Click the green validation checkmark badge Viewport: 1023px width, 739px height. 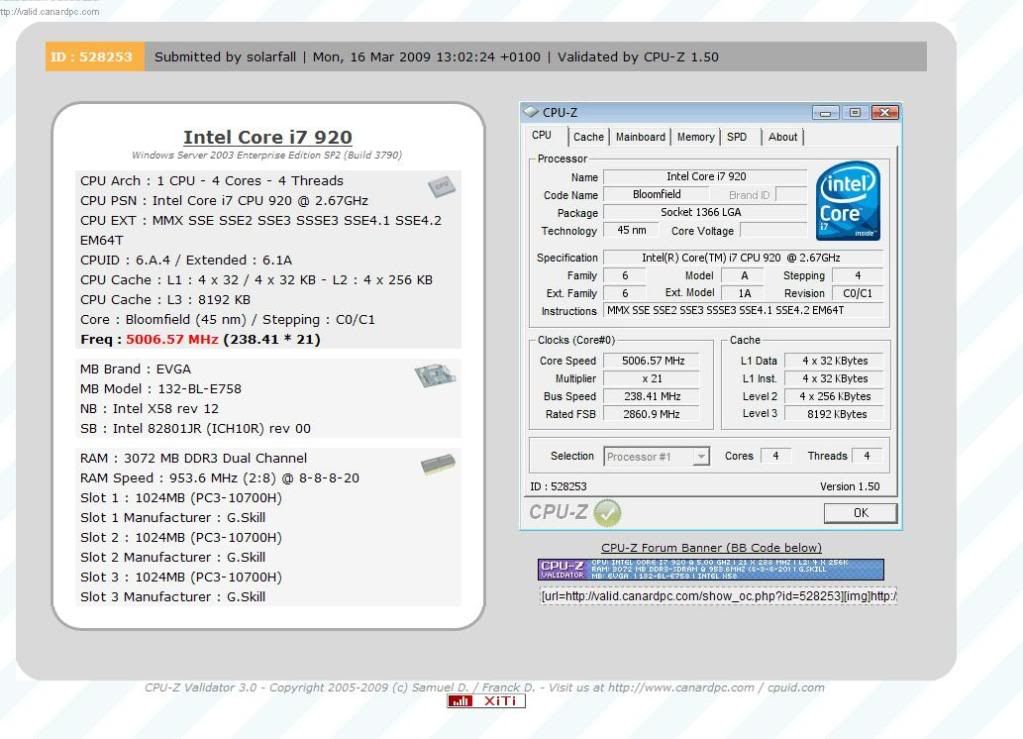(x=607, y=513)
